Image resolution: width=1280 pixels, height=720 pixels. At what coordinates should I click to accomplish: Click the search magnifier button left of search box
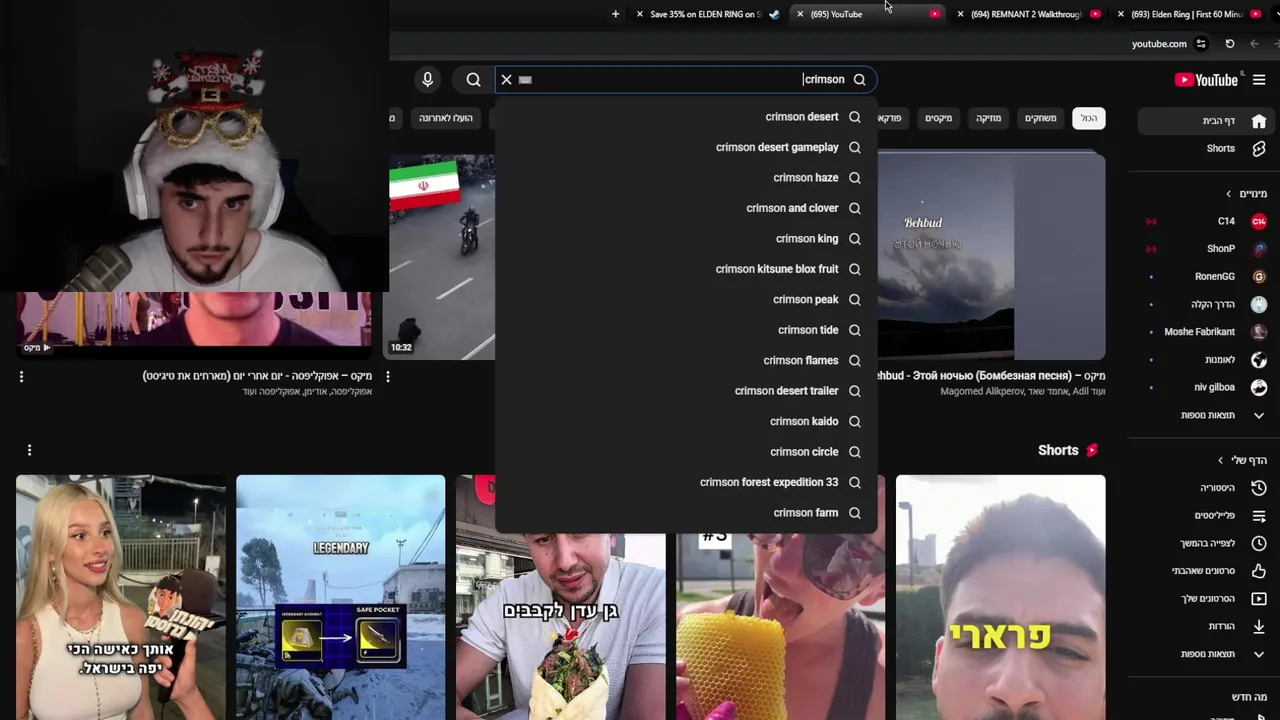(x=473, y=79)
